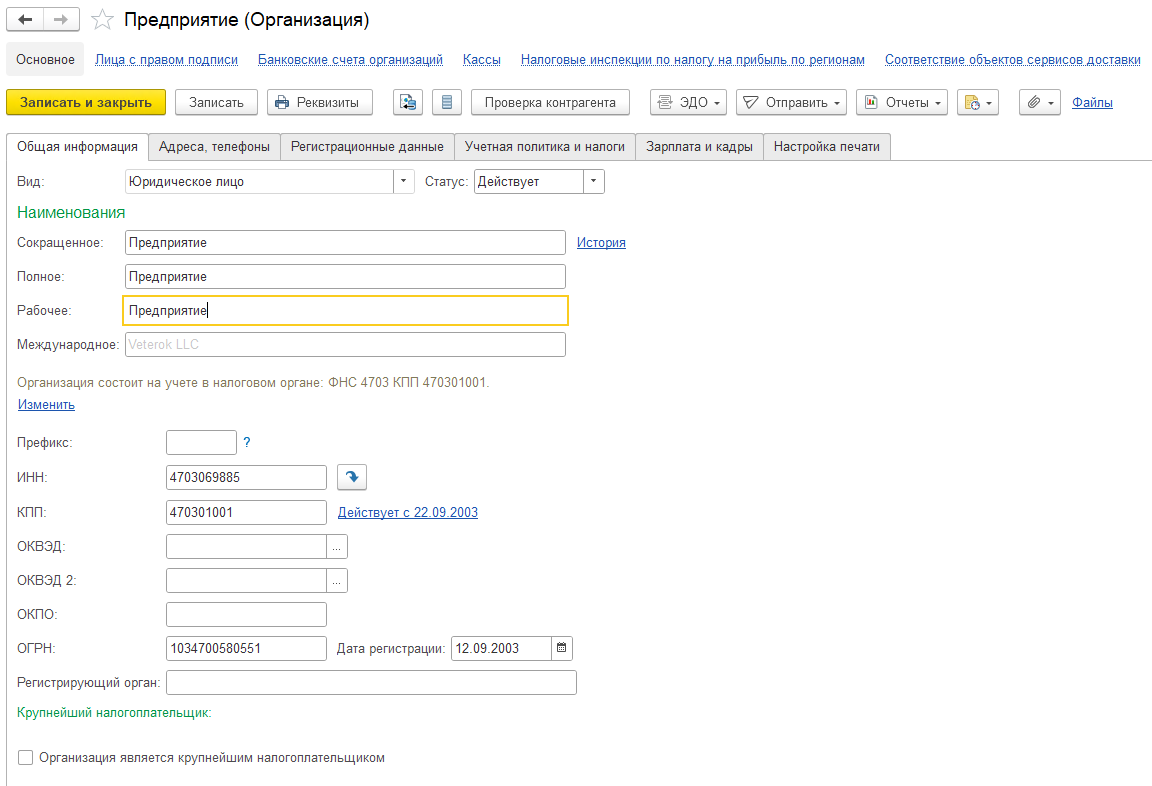
Task: Open the Файлы link
Action: pos(1092,102)
